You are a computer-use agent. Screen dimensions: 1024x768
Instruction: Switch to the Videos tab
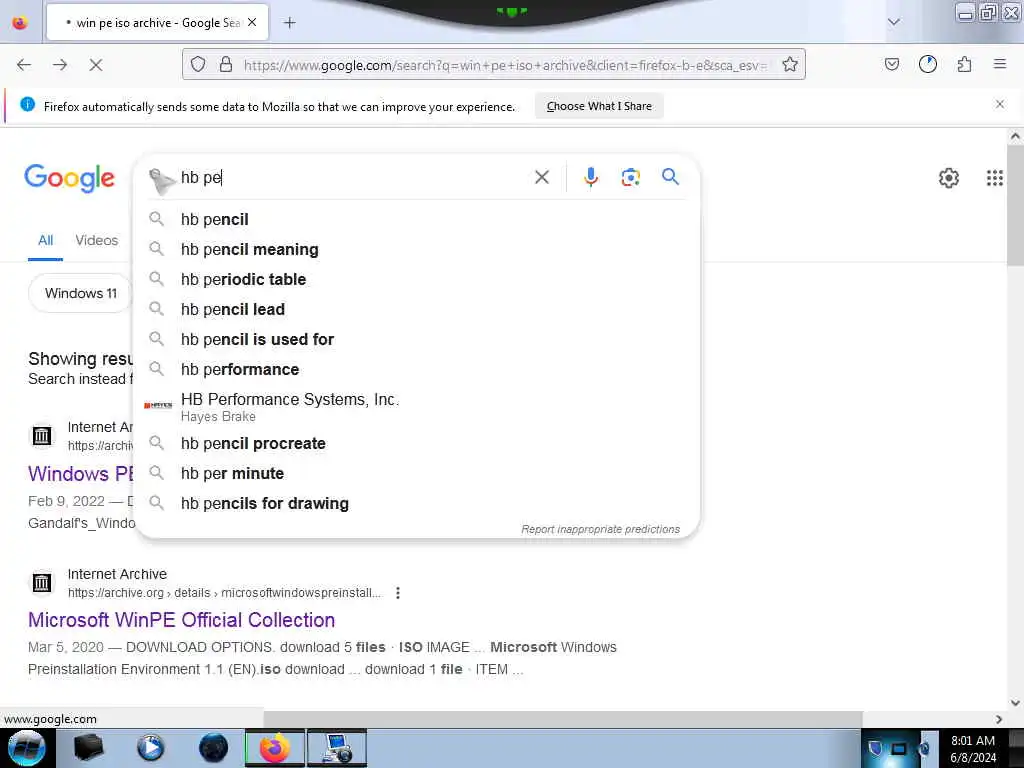97,240
